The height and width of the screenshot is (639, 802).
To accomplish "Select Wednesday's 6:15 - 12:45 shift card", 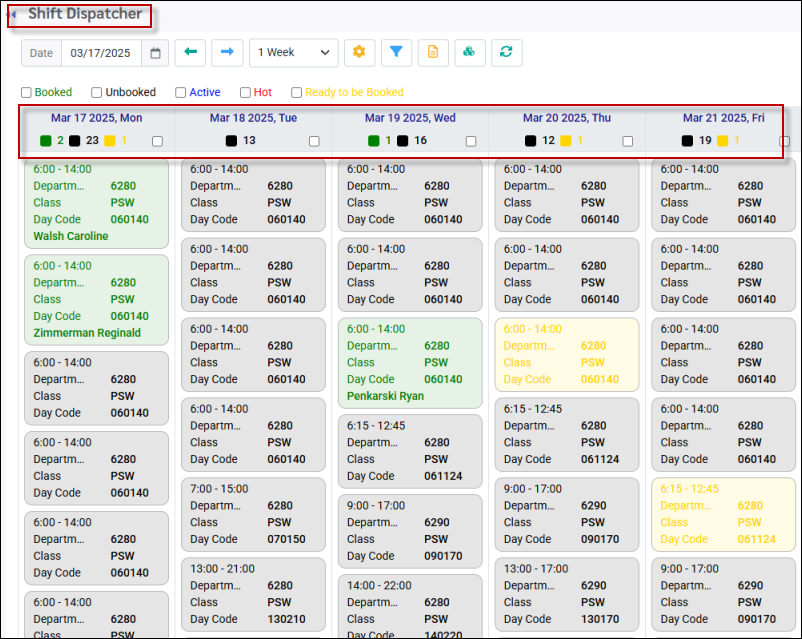I will 410,451.
